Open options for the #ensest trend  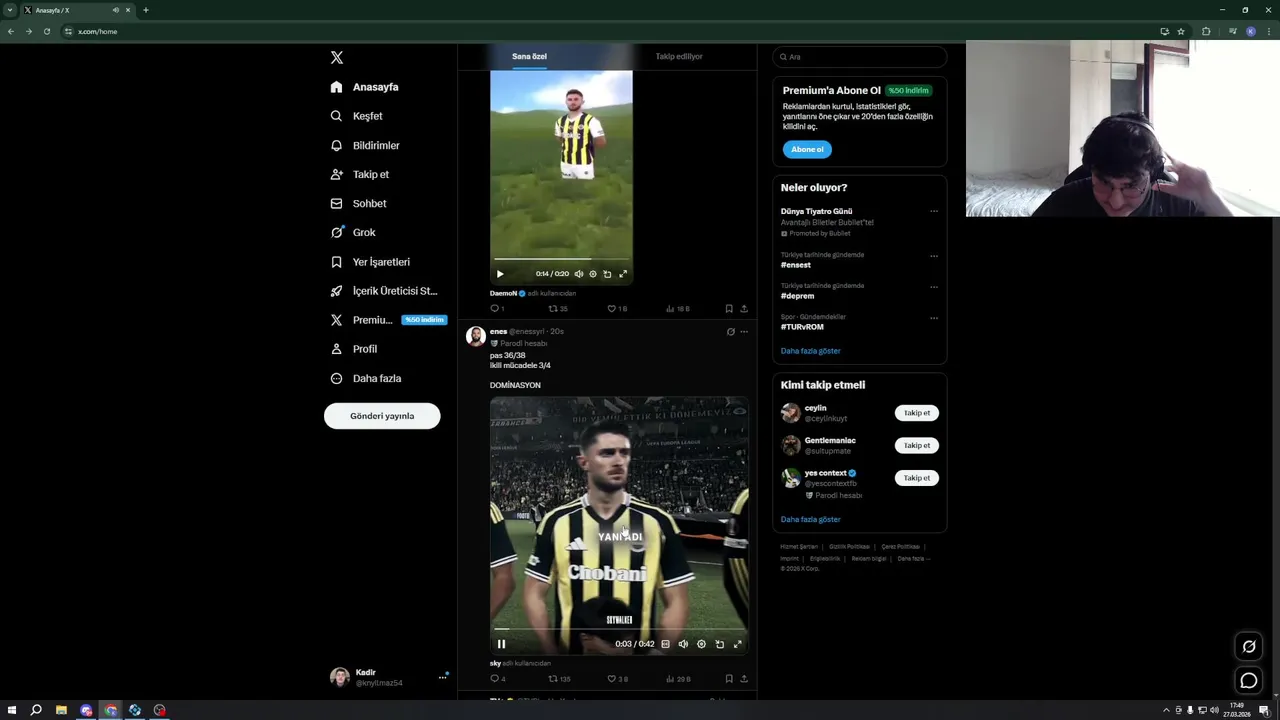934,256
